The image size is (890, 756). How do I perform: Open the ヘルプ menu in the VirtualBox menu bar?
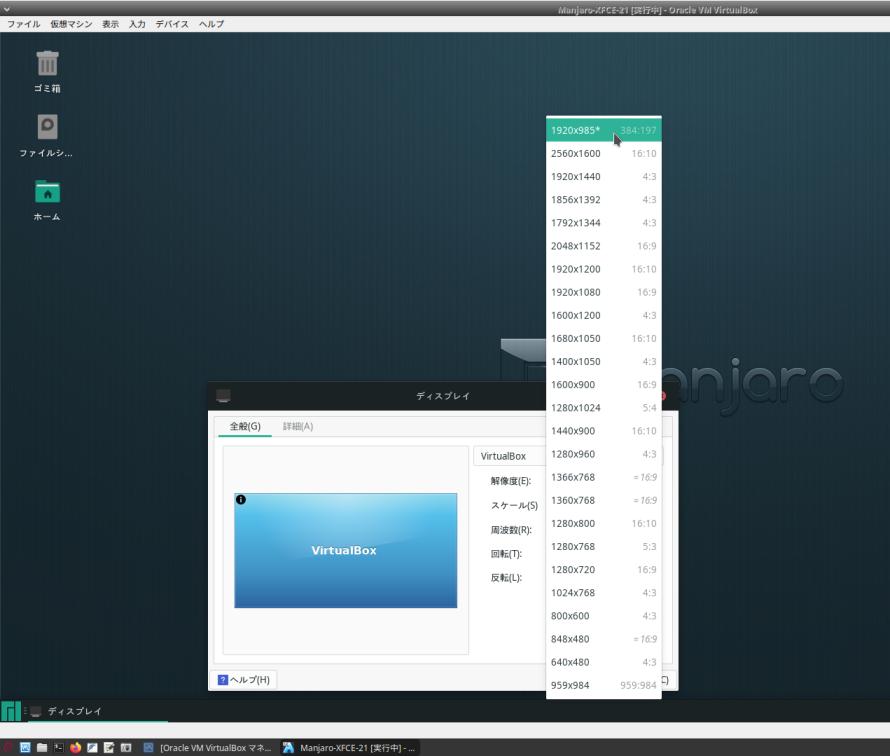click(x=211, y=24)
